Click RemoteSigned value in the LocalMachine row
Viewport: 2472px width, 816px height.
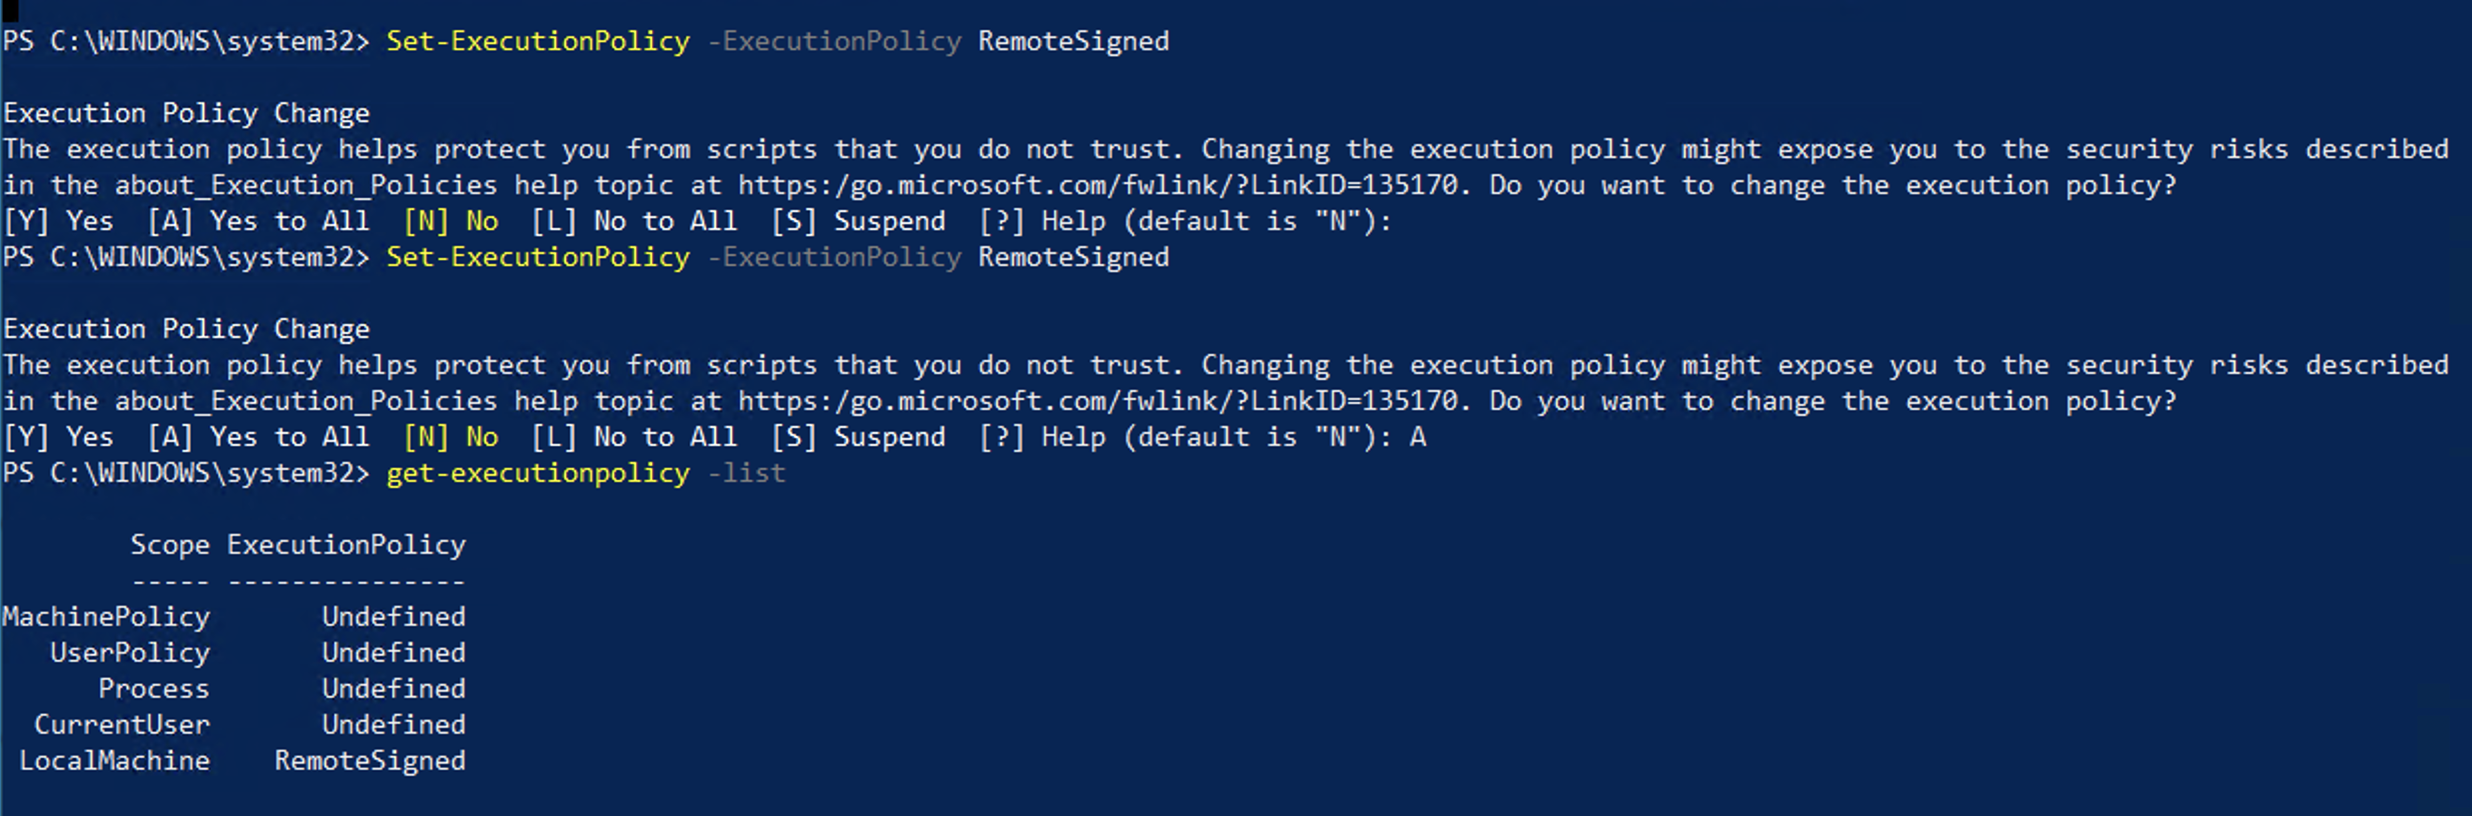370,761
